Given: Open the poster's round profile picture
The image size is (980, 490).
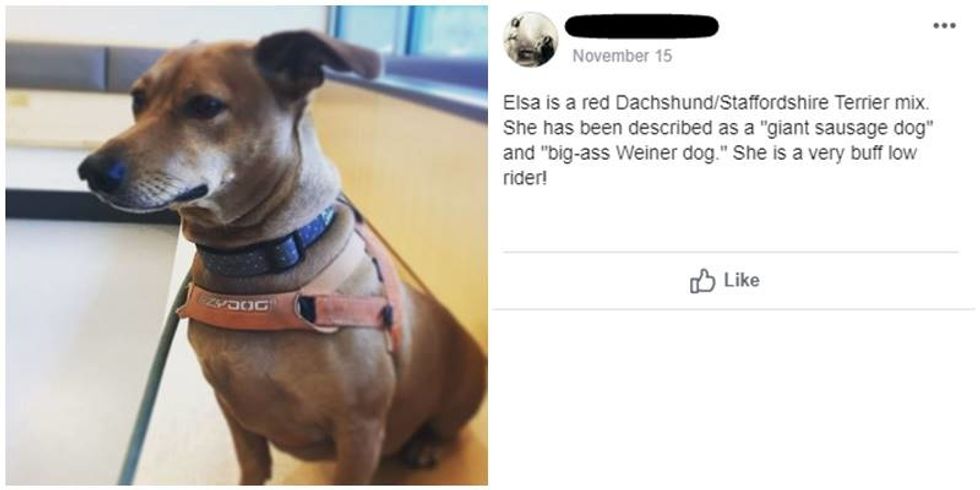Looking at the screenshot, I should [531, 39].
